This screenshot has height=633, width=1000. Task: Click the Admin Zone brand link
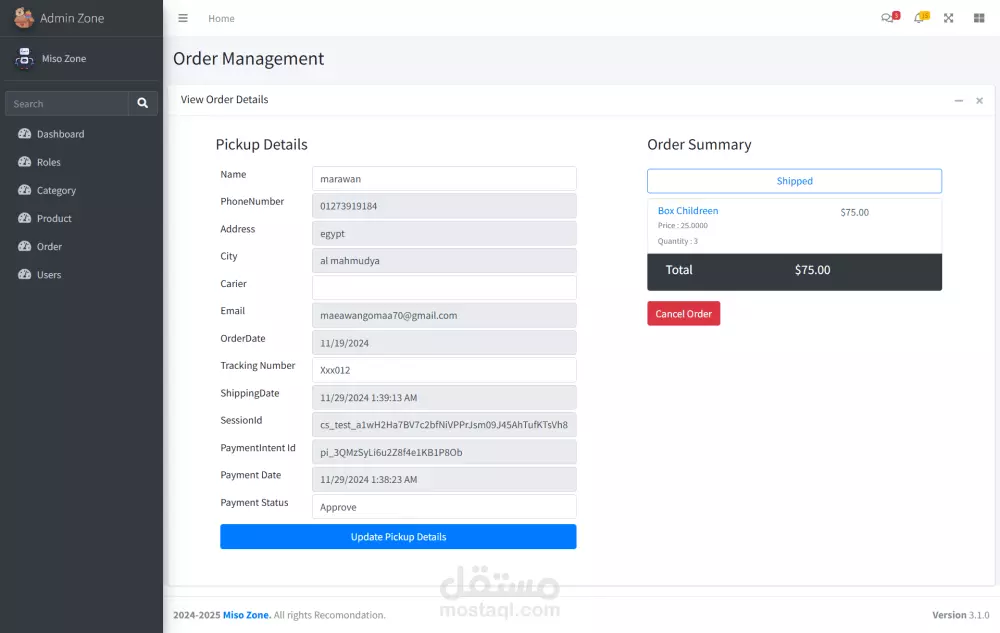click(x=71, y=18)
